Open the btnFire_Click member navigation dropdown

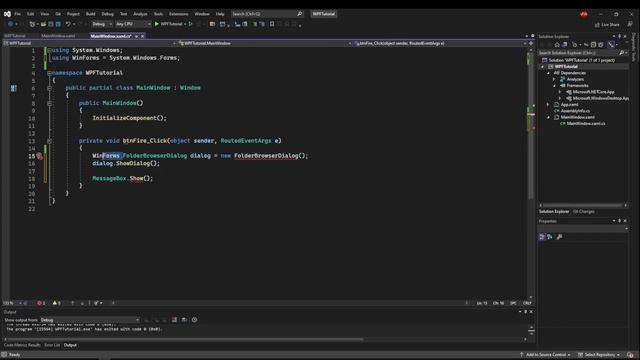tap(440, 43)
